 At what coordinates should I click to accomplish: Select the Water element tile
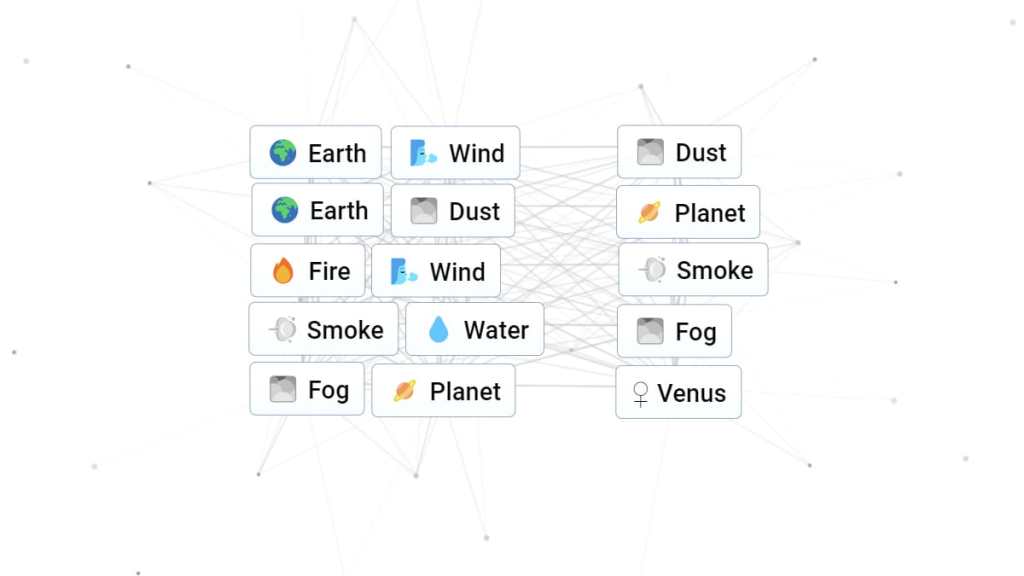pos(474,329)
